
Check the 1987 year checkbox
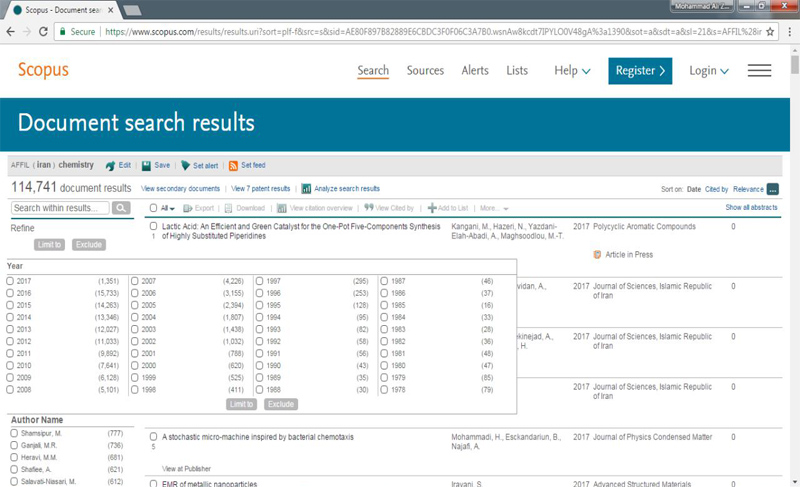(384, 281)
